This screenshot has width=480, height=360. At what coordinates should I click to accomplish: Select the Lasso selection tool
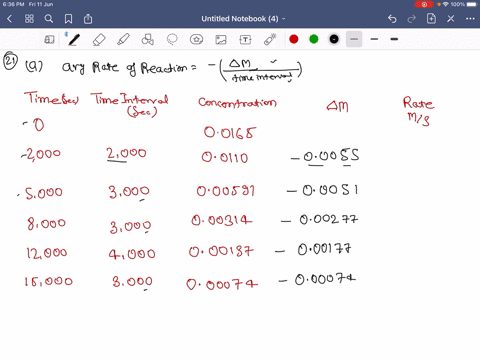tap(172, 39)
